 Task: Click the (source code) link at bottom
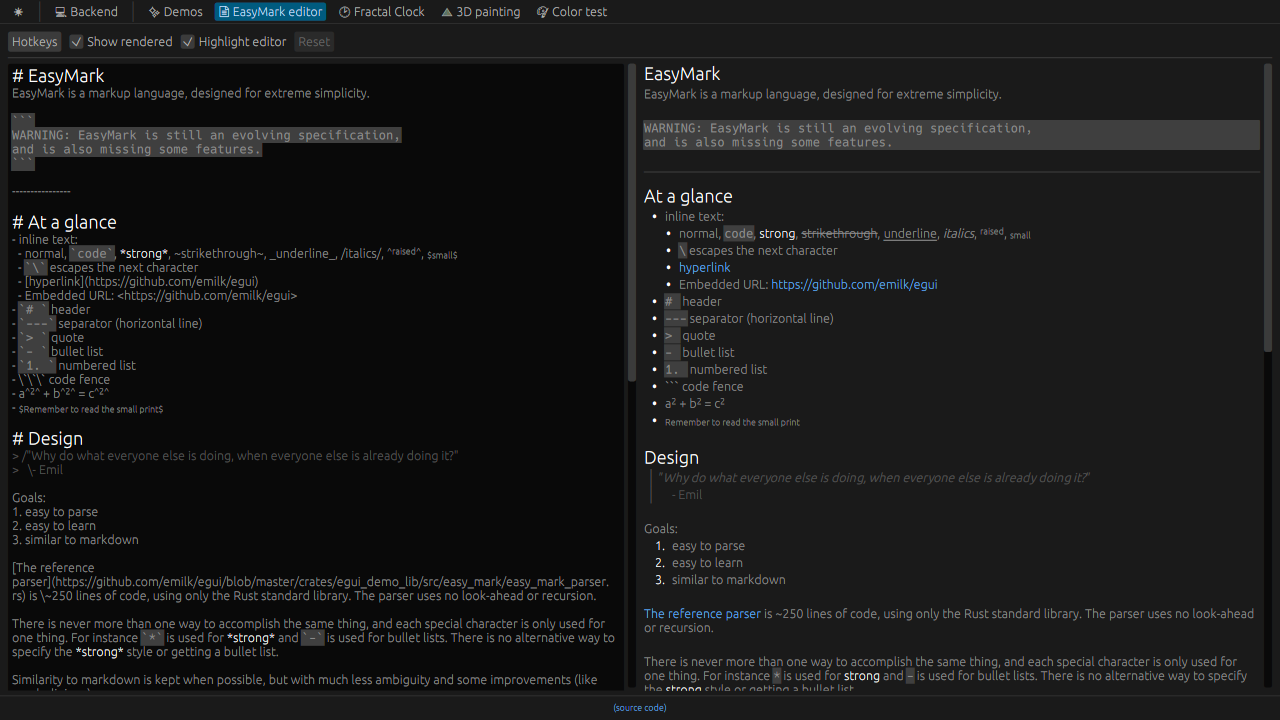(640, 708)
